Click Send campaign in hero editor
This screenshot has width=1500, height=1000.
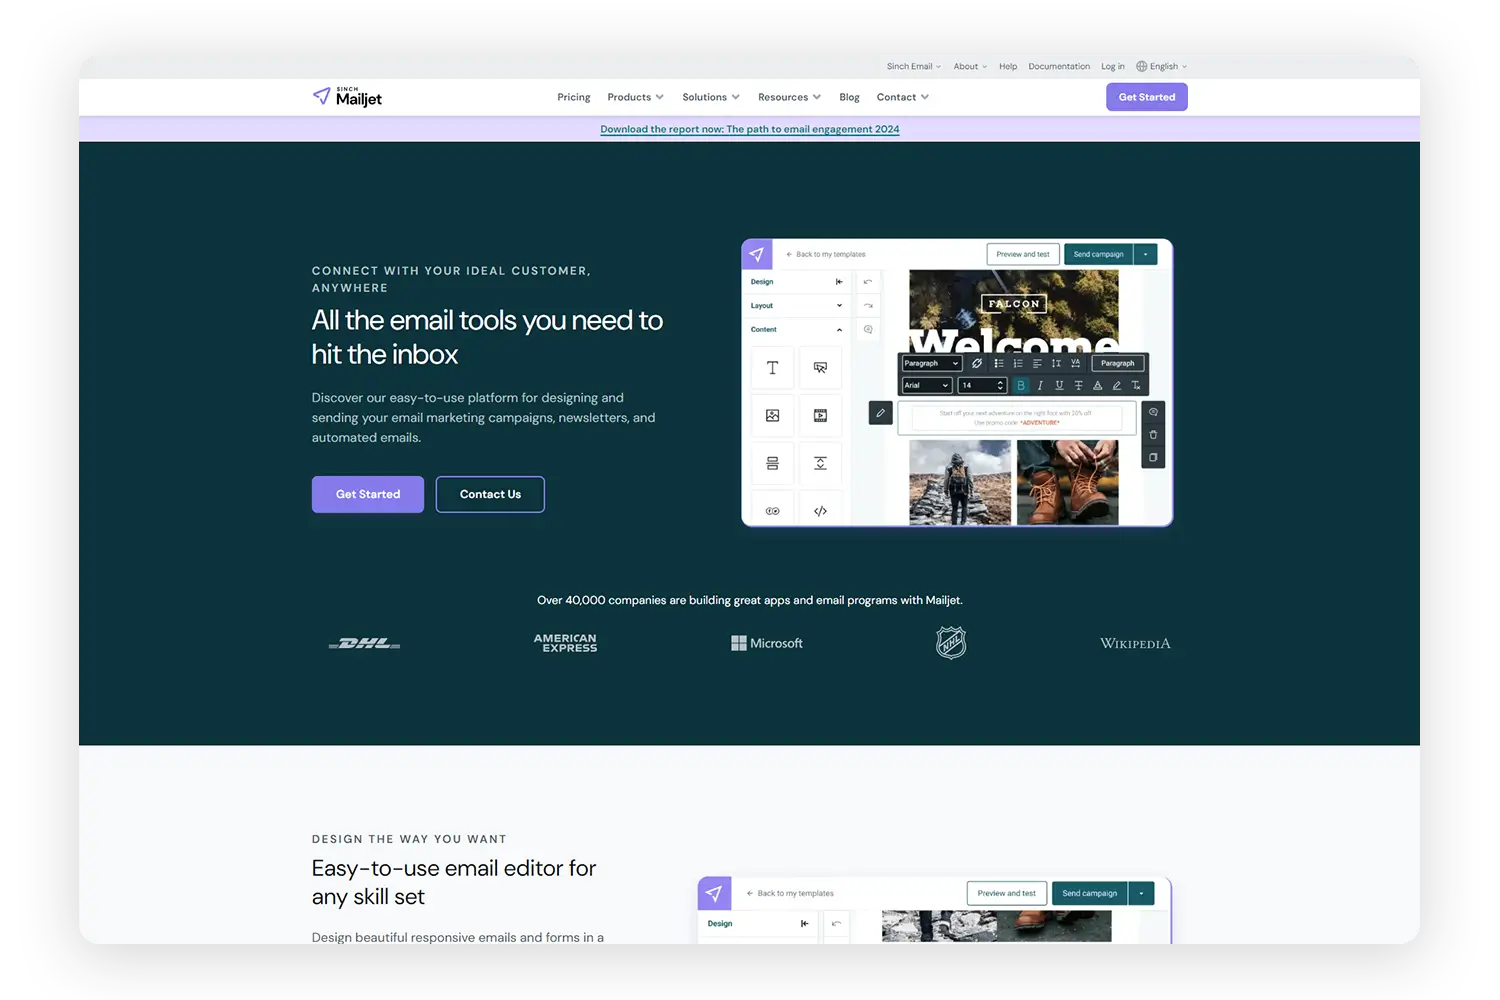(x=1099, y=254)
